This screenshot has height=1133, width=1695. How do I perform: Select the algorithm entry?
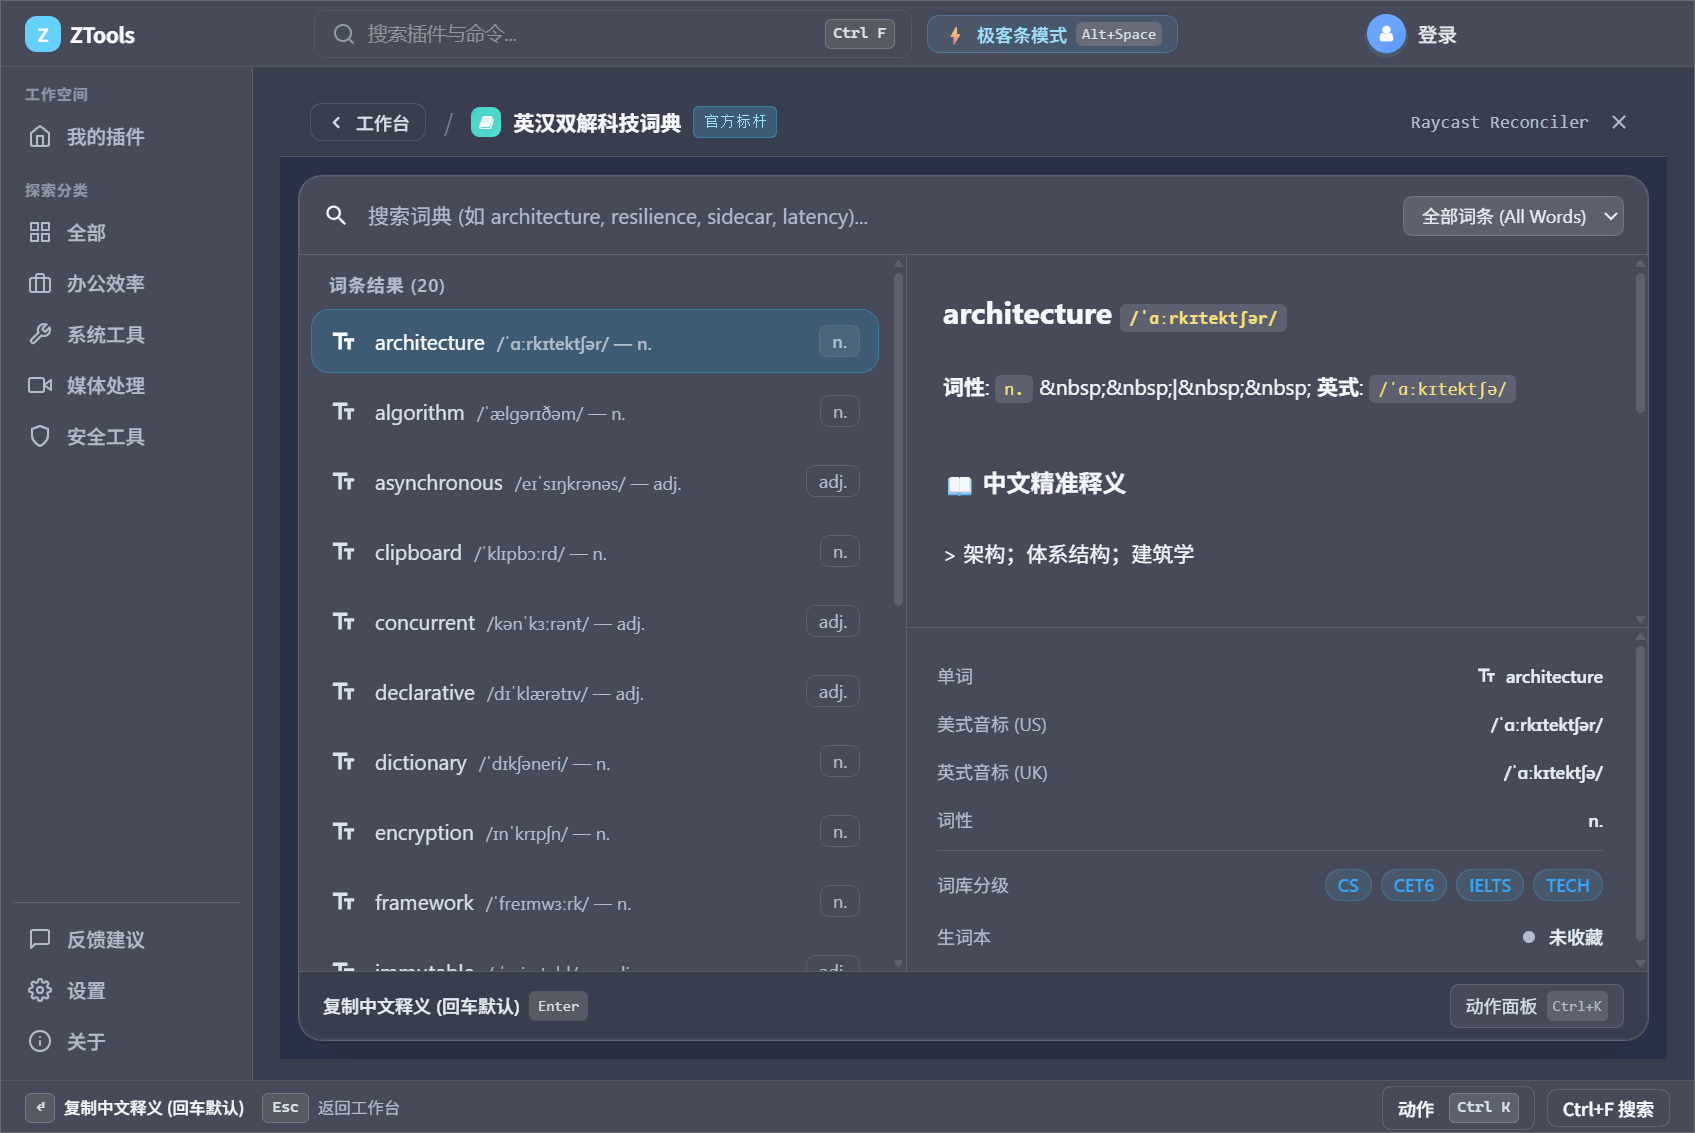tap(595, 412)
